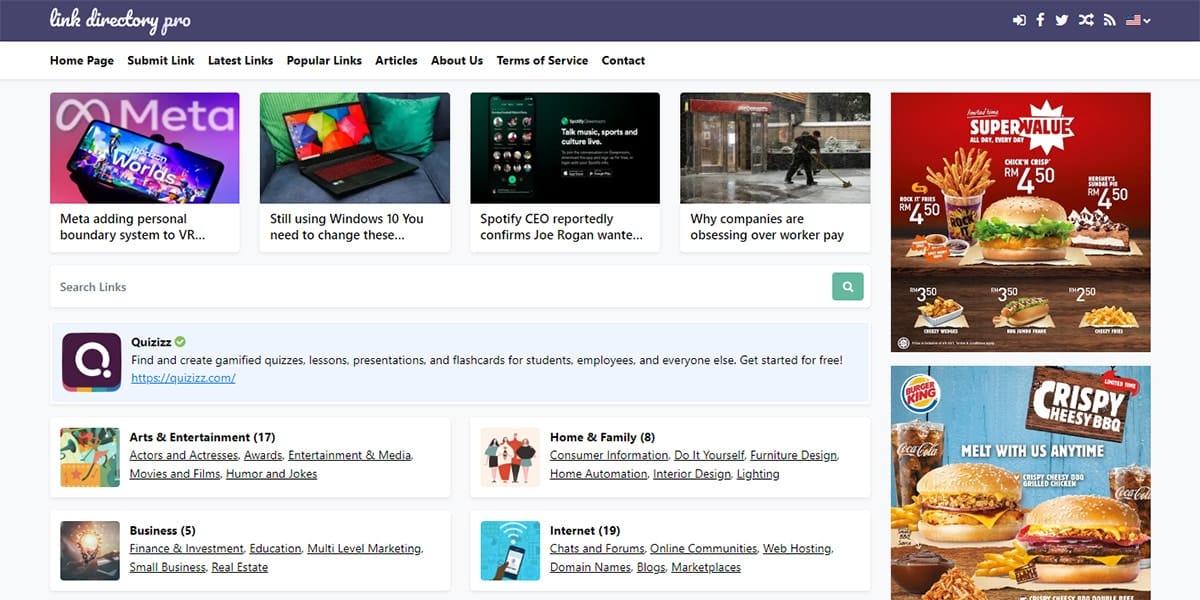Open the Web Hosting subcategory link
The width and height of the screenshot is (1200, 600).
797,549
